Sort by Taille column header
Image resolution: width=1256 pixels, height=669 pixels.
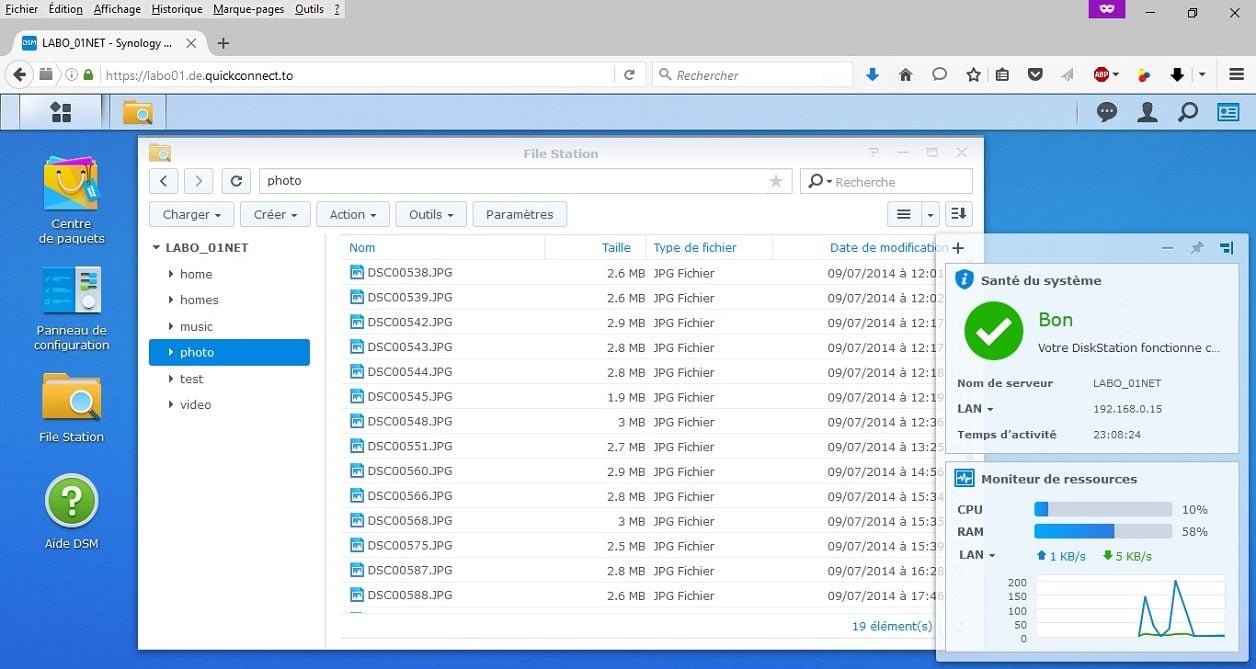click(x=616, y=248)
